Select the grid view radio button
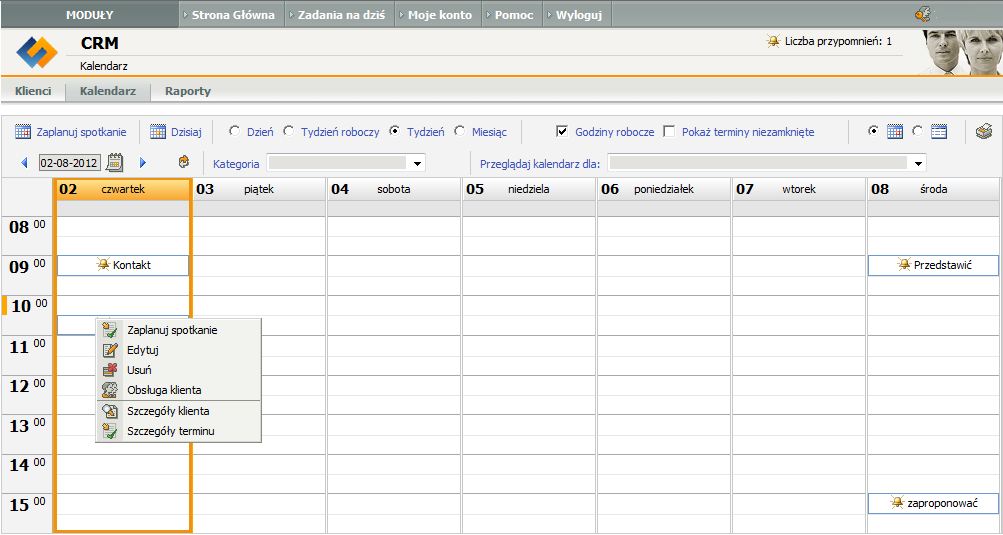Viewport: 1003px width, 535px height. tap(874, 131)
